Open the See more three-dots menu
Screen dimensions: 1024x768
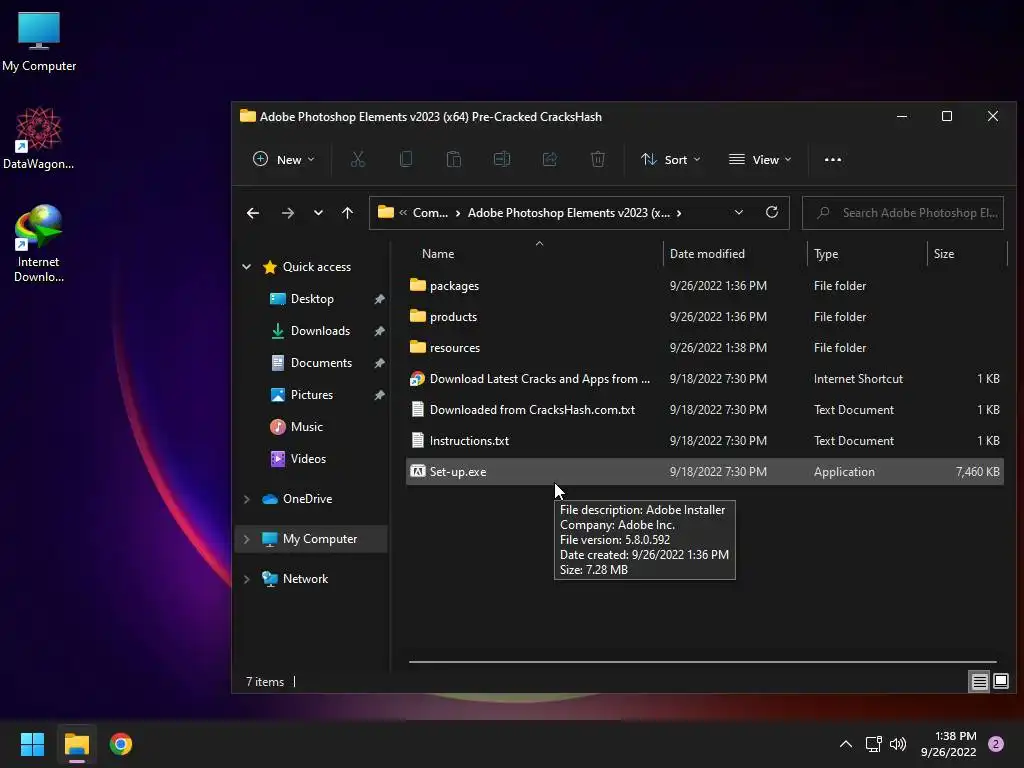[833, 159]
